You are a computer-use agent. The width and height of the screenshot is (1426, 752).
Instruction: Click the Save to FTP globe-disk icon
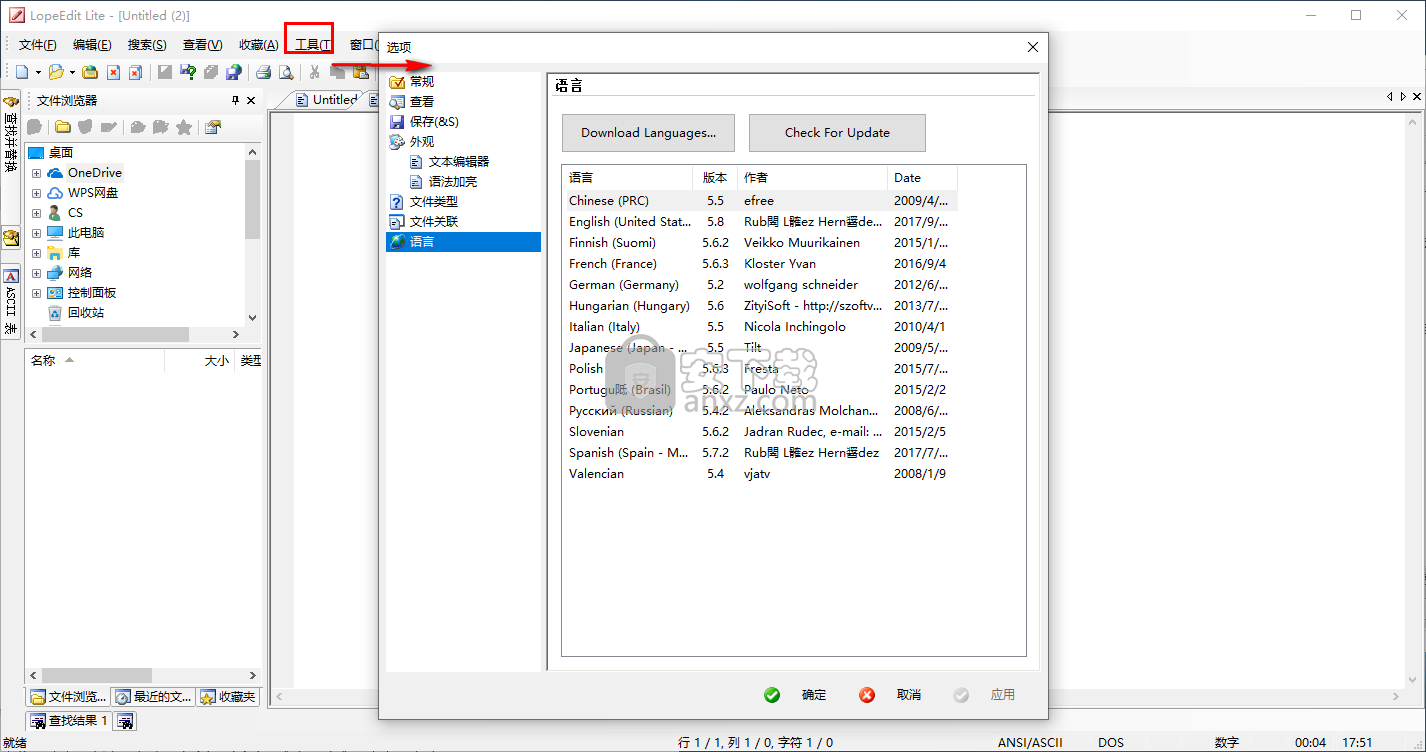point(233,72)
